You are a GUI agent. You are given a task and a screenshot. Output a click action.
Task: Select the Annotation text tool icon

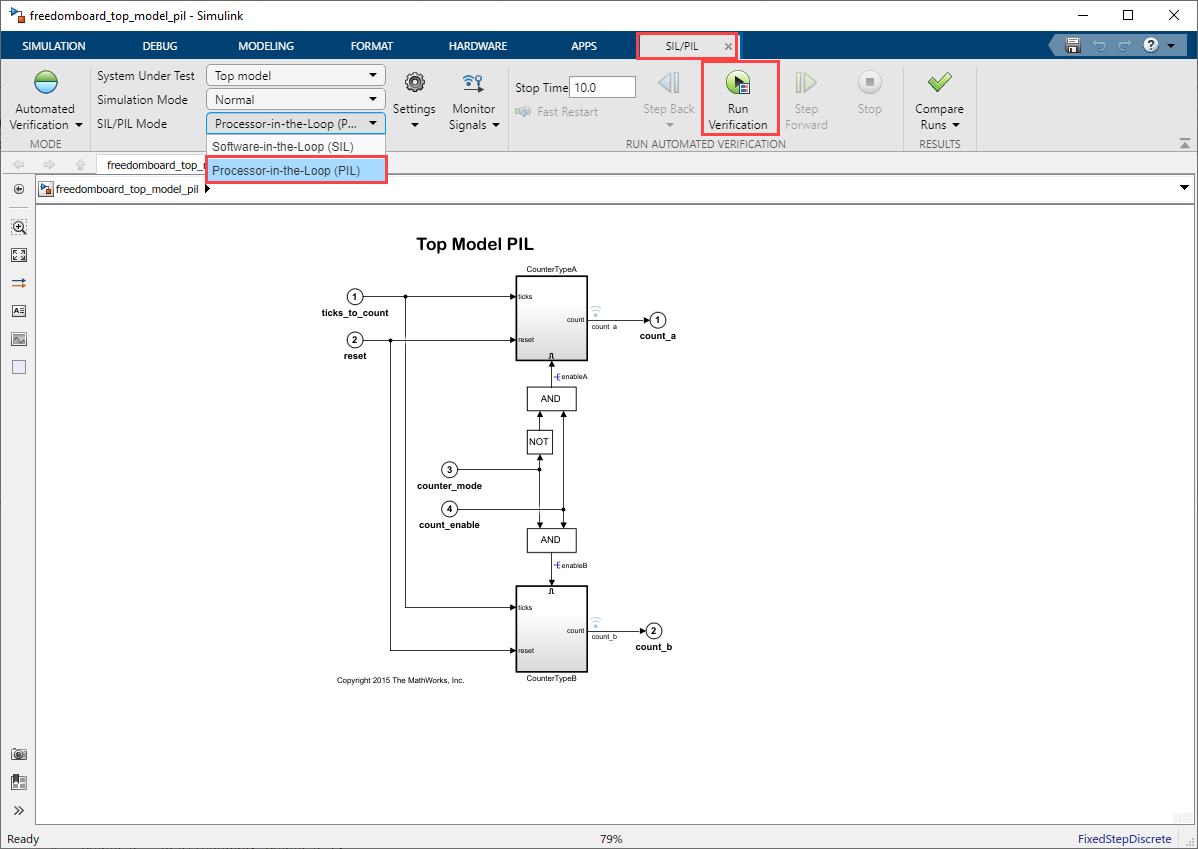[x=19, y=311]
